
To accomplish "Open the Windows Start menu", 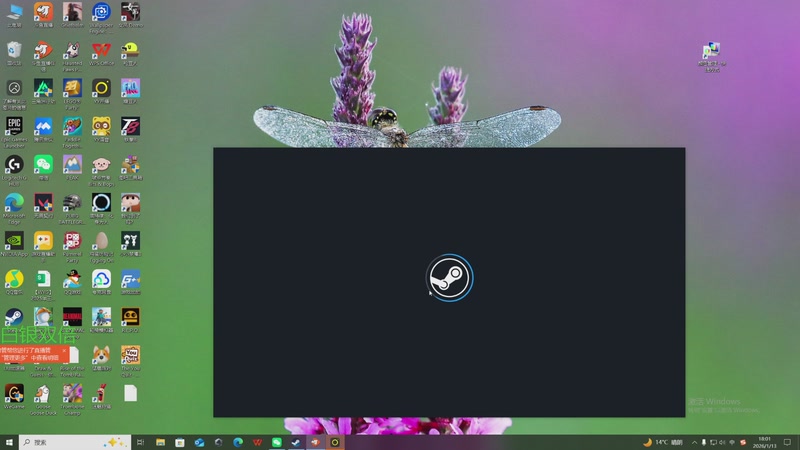I will point(9,442).
